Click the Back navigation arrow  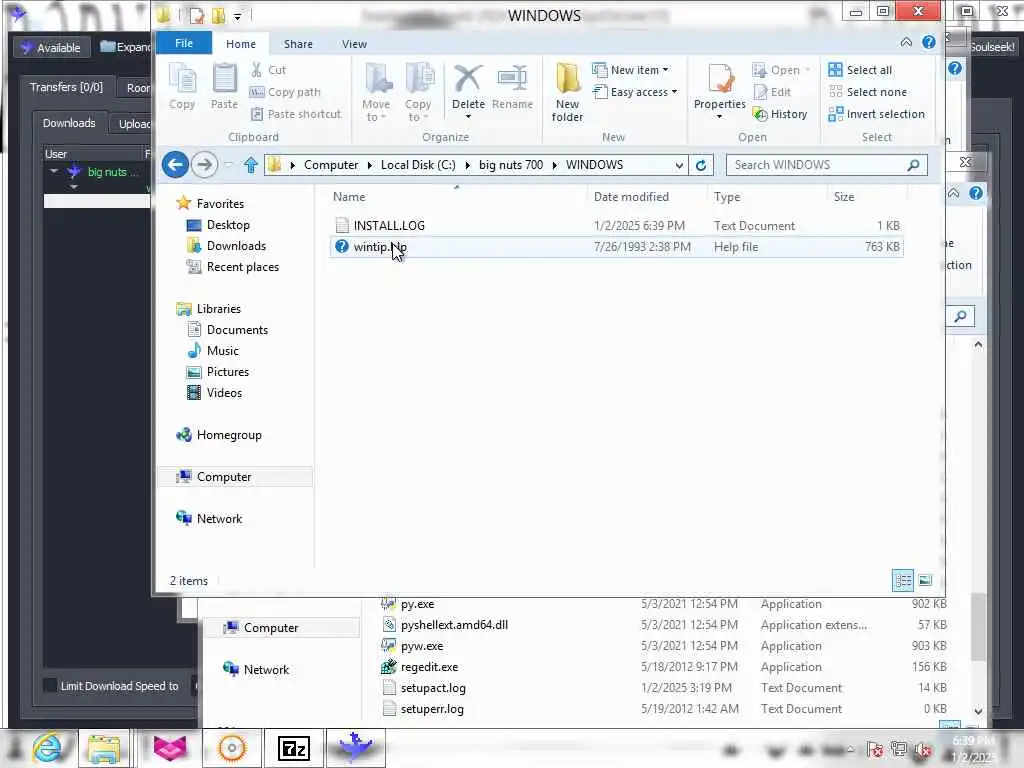click(175, 165)
